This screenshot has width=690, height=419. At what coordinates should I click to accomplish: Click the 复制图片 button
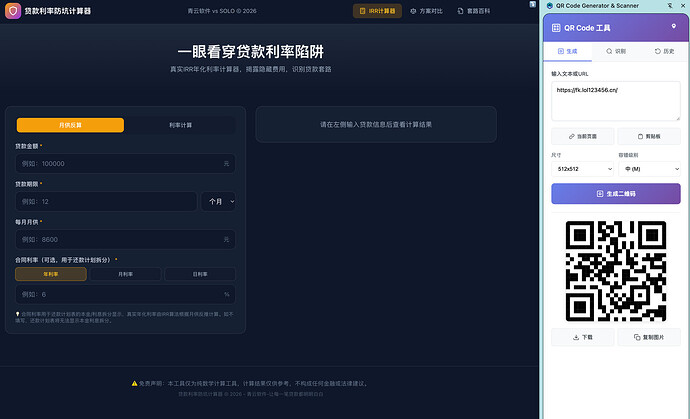(x=649, y=337)
